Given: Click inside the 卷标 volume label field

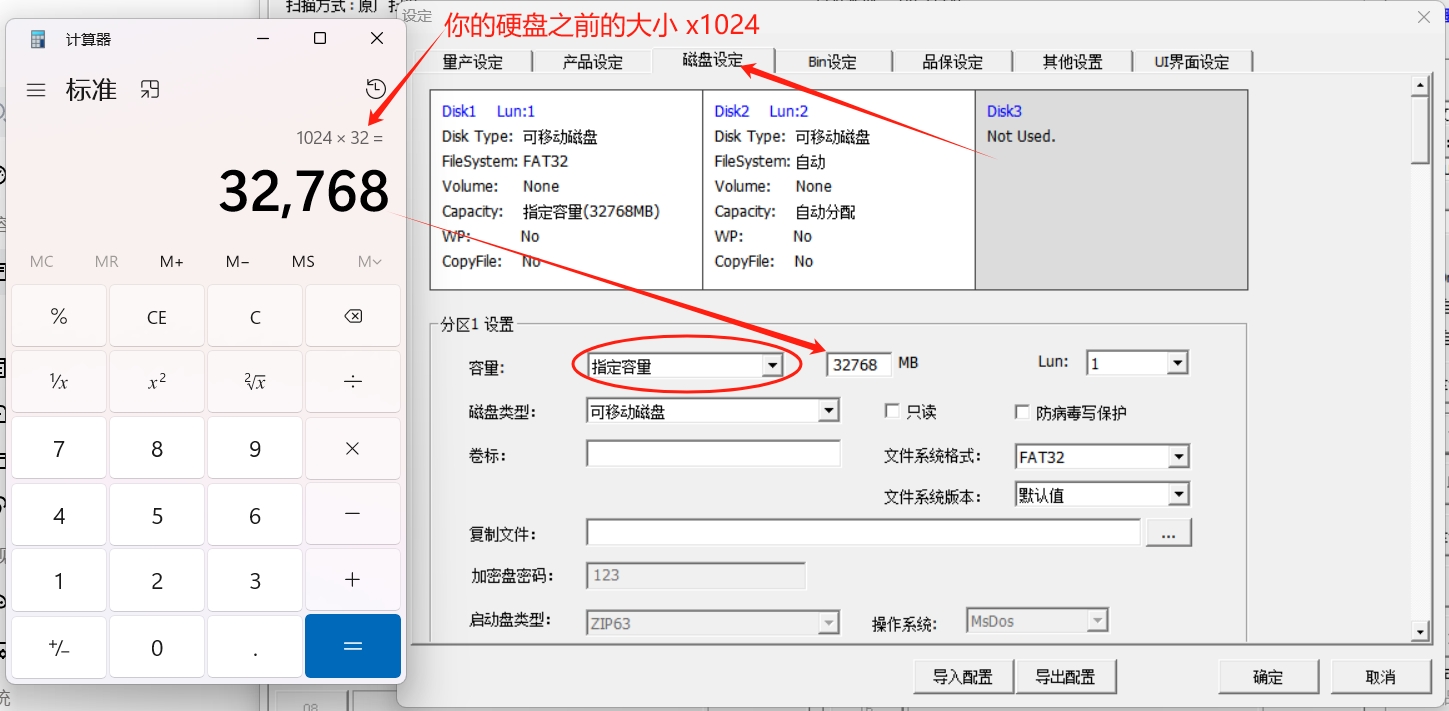Looking at the screenshot, I should (x=712, y=453).
